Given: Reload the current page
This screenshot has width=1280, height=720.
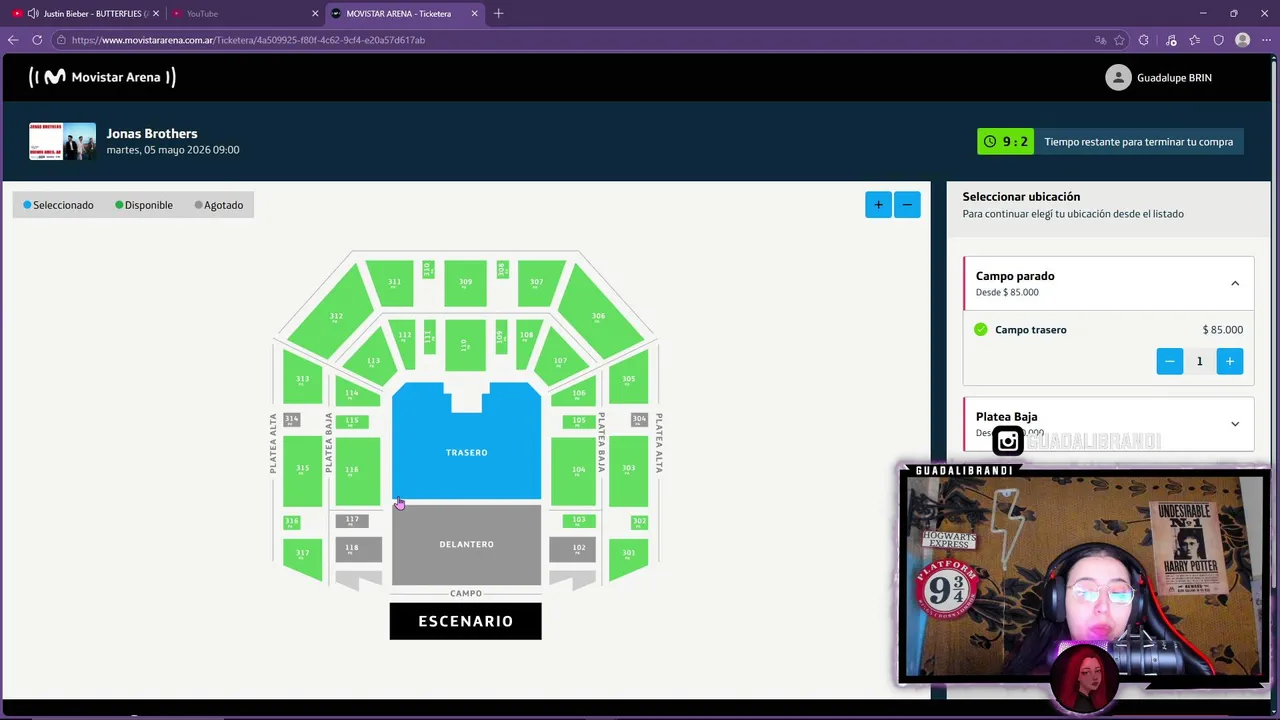Looking at the screenshot, I should pyautogui.click(x=37, y=40).
